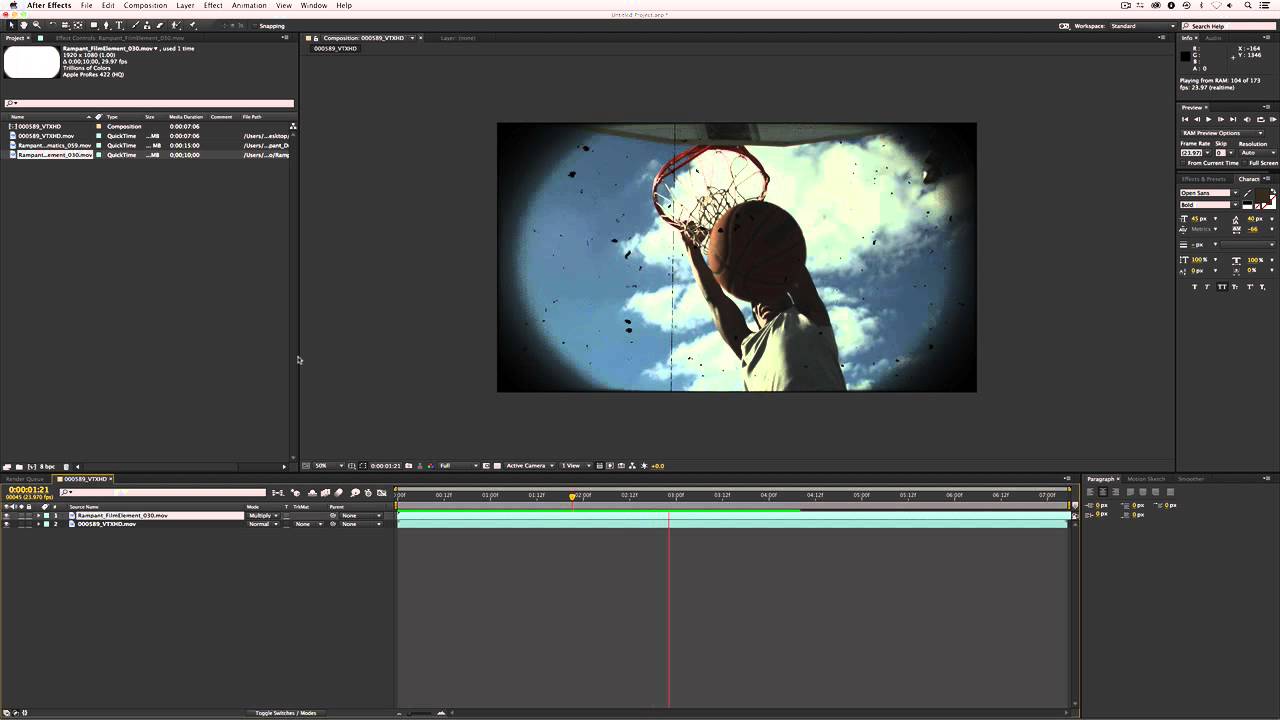Click the Interpret Footage icon in Project panel

7,467
